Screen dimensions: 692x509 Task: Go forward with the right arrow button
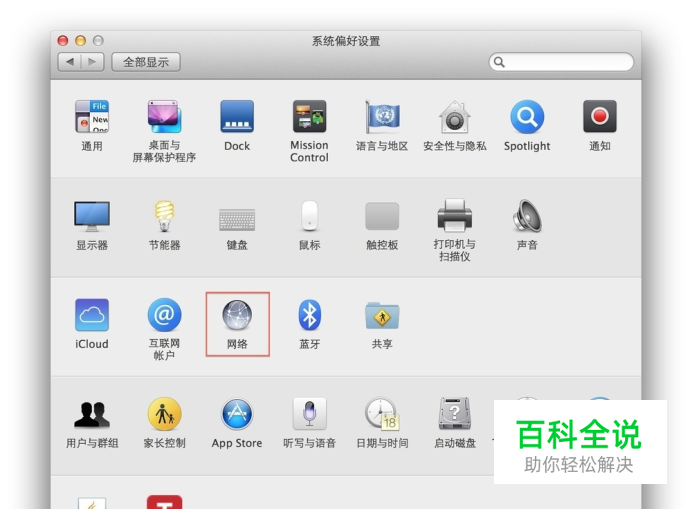click(92, 62)
